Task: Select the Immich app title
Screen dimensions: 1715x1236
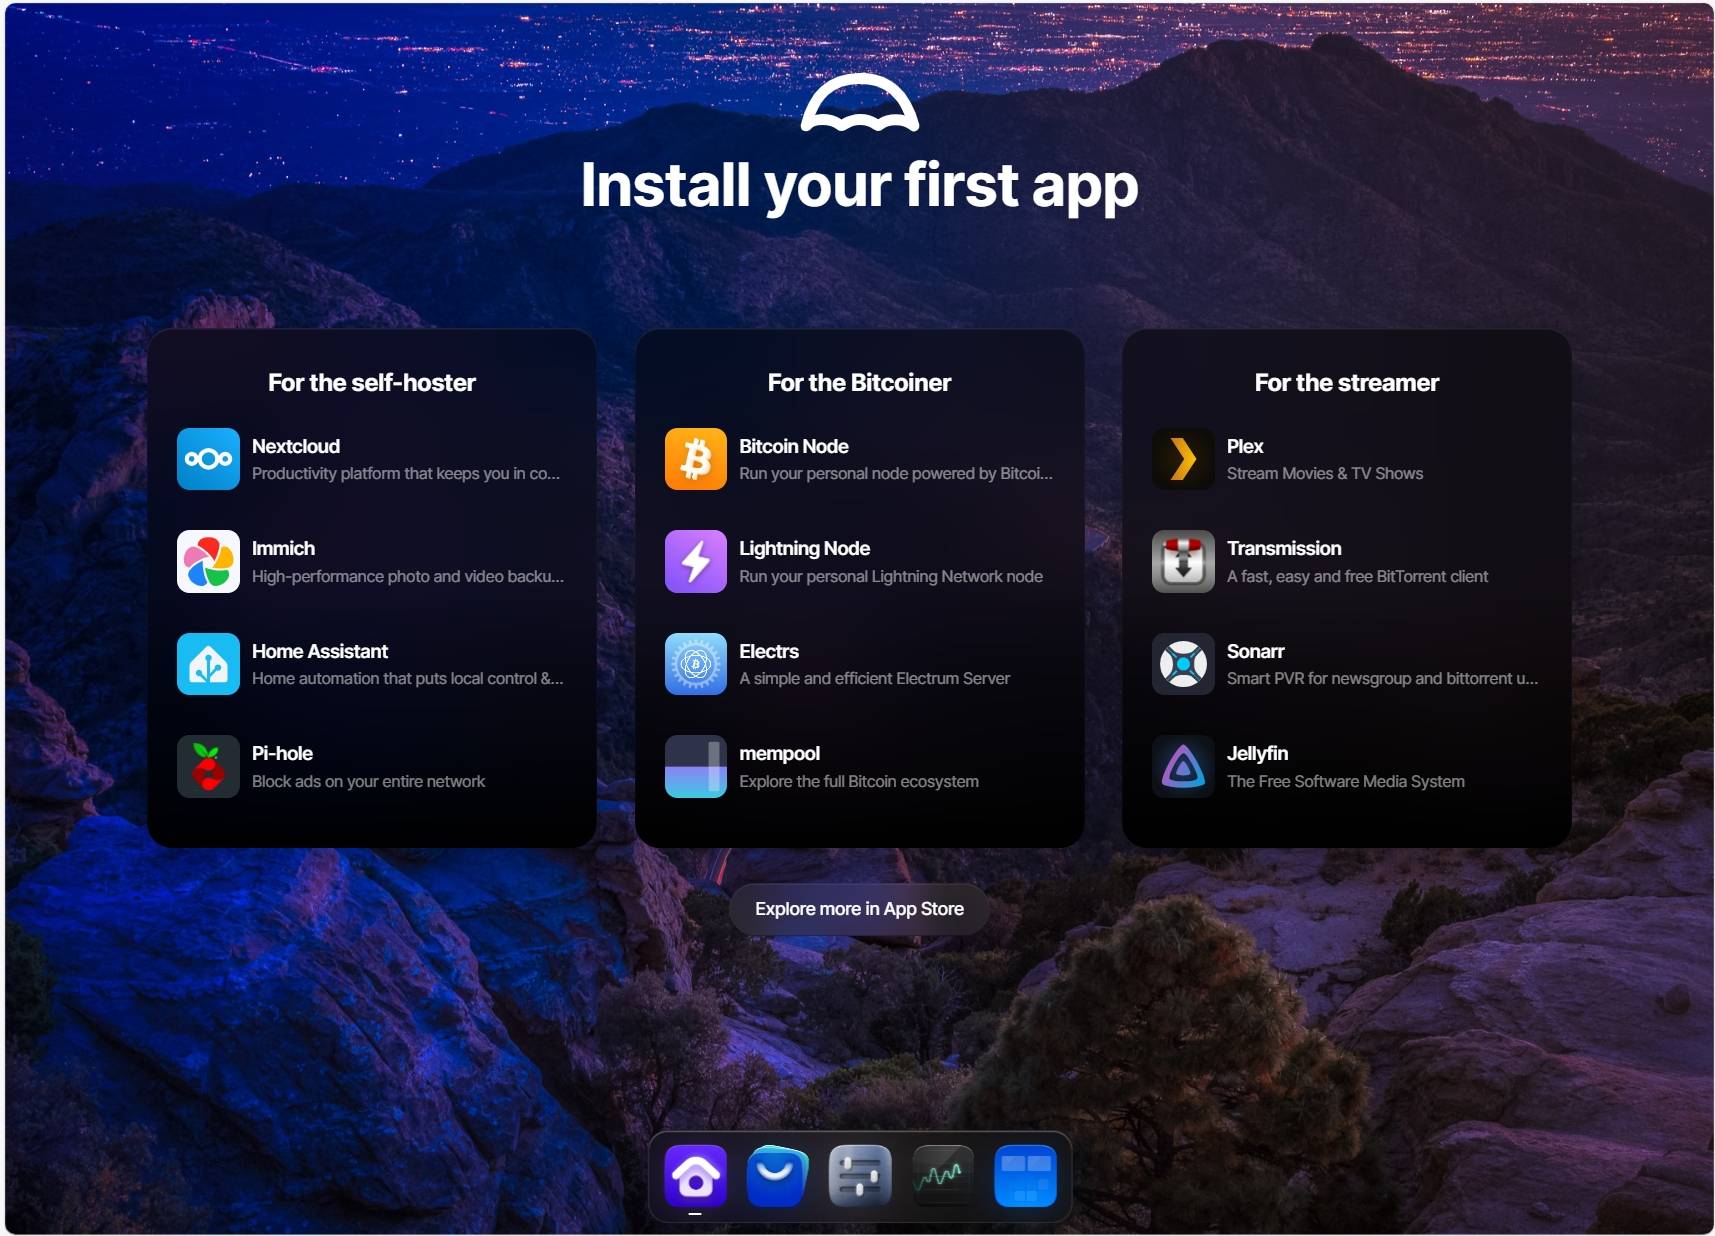Action: [283, 548]
